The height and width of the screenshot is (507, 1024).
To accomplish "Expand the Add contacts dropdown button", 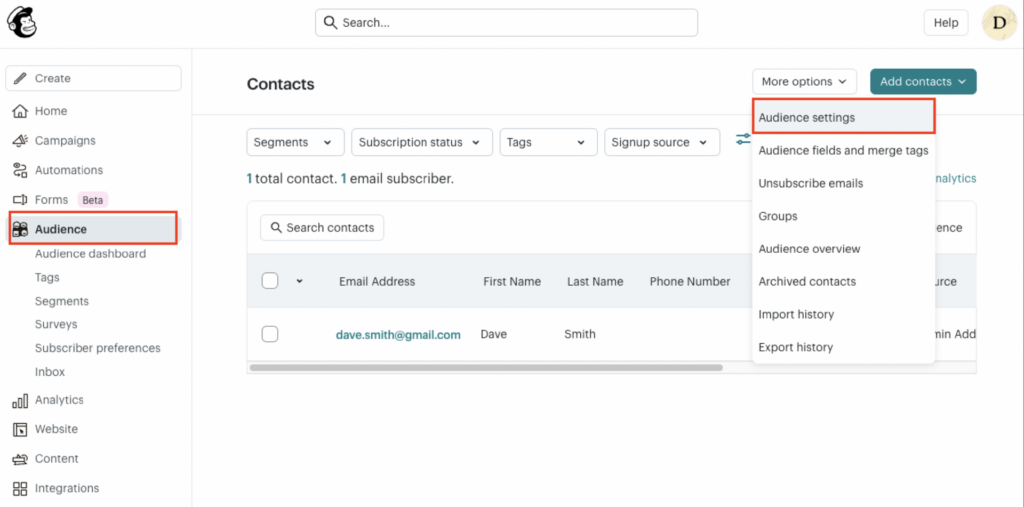I will [922, 82].
